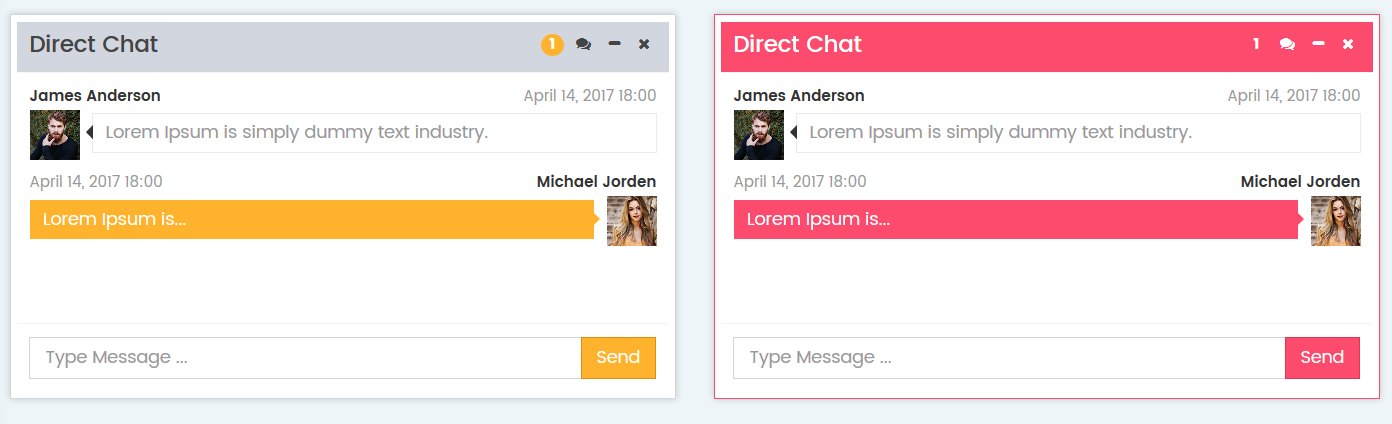This screenshot has height=424, width=1392.
Task: Click the unread count in pink chat header
Action: pos(1256,44)
